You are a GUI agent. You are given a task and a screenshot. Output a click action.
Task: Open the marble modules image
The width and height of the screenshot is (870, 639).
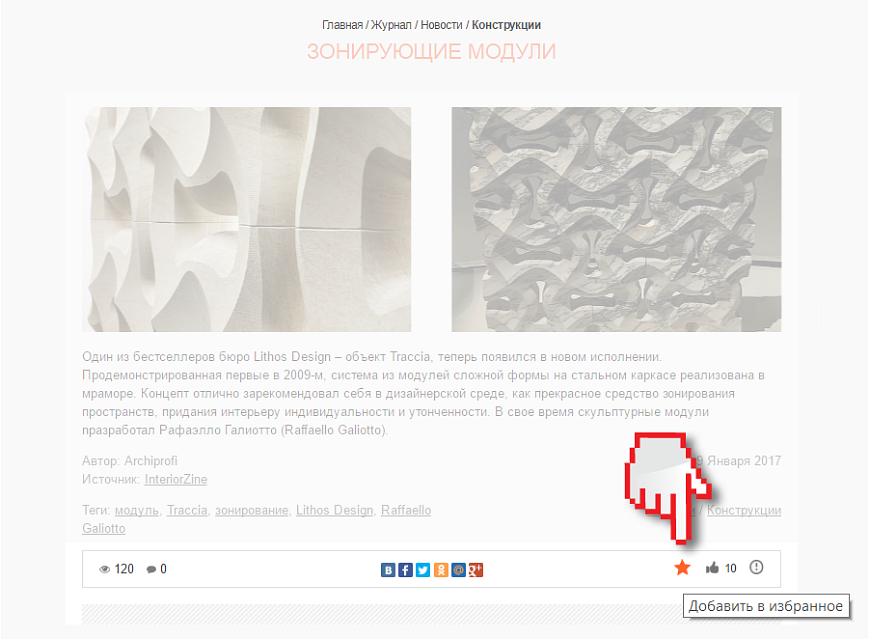[616, 220]
